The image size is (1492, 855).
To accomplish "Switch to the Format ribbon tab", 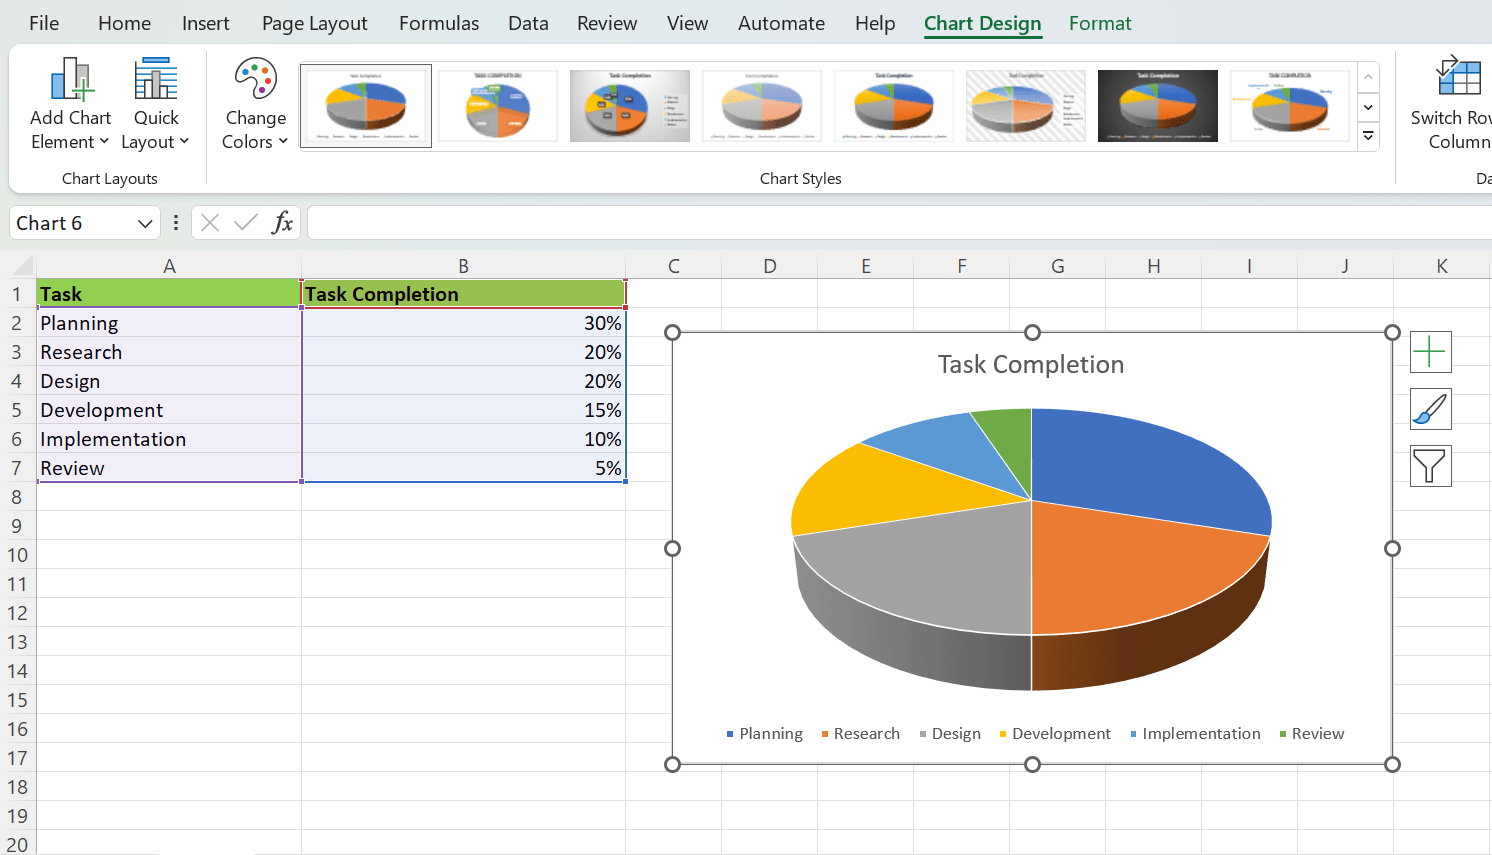I will pyautogui.click(x=1100, y=22).
